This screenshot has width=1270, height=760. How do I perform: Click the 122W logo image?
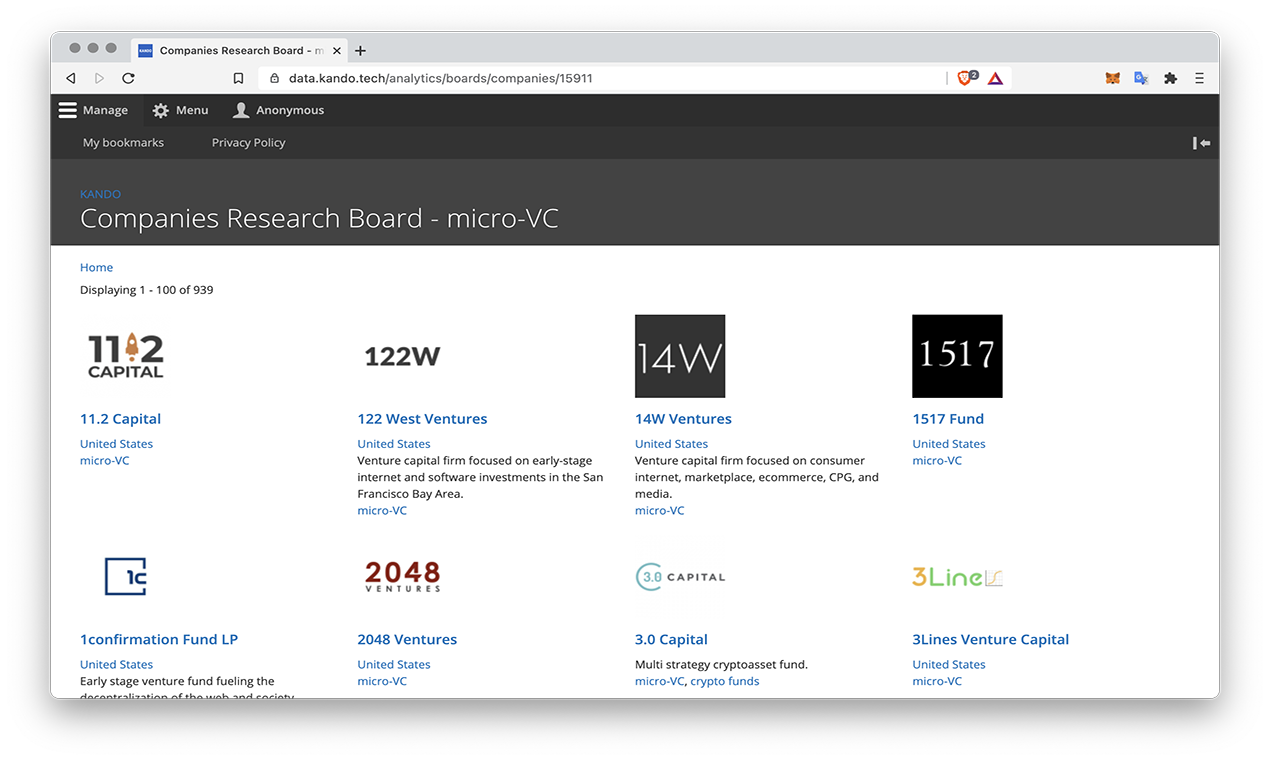pos(402,356)
